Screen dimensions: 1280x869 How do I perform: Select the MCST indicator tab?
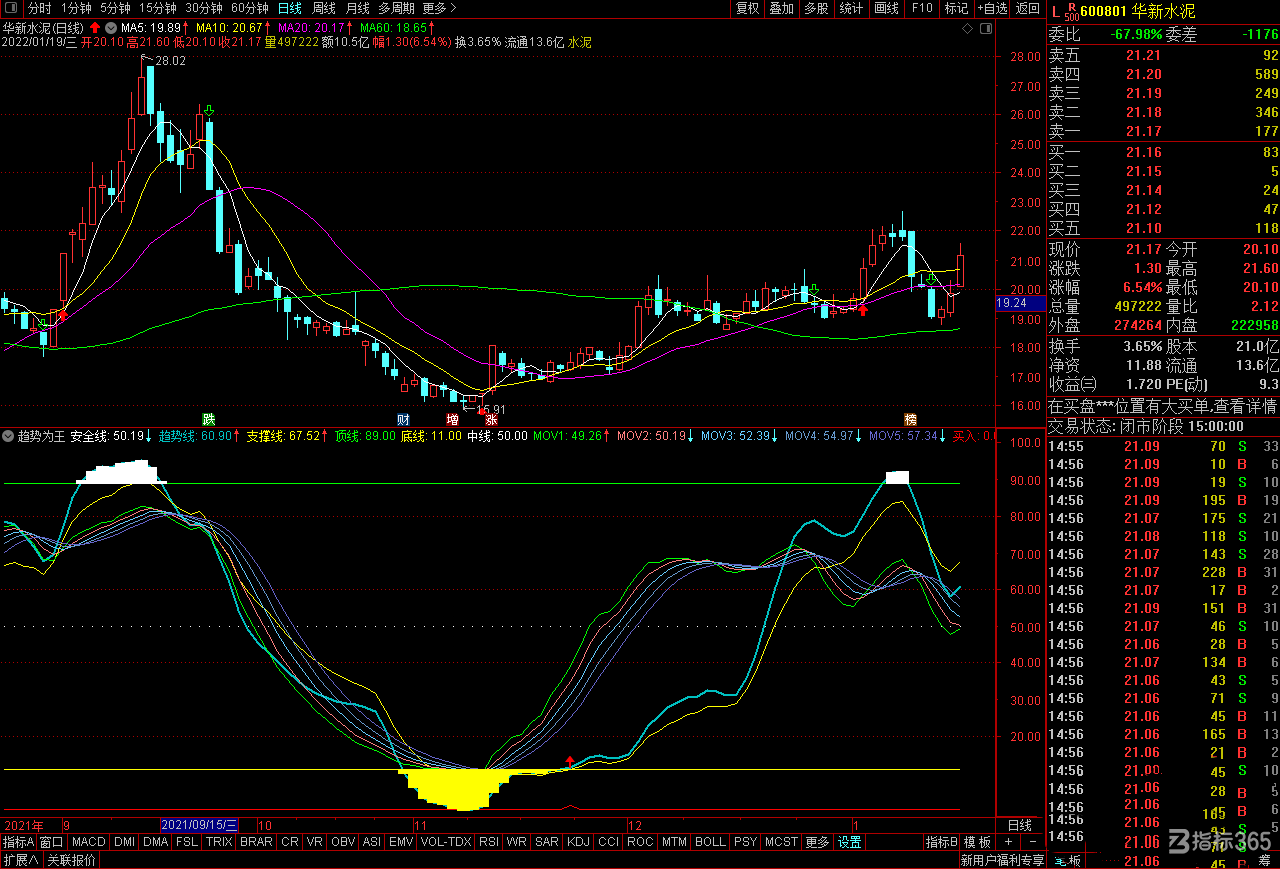[781, 842]
